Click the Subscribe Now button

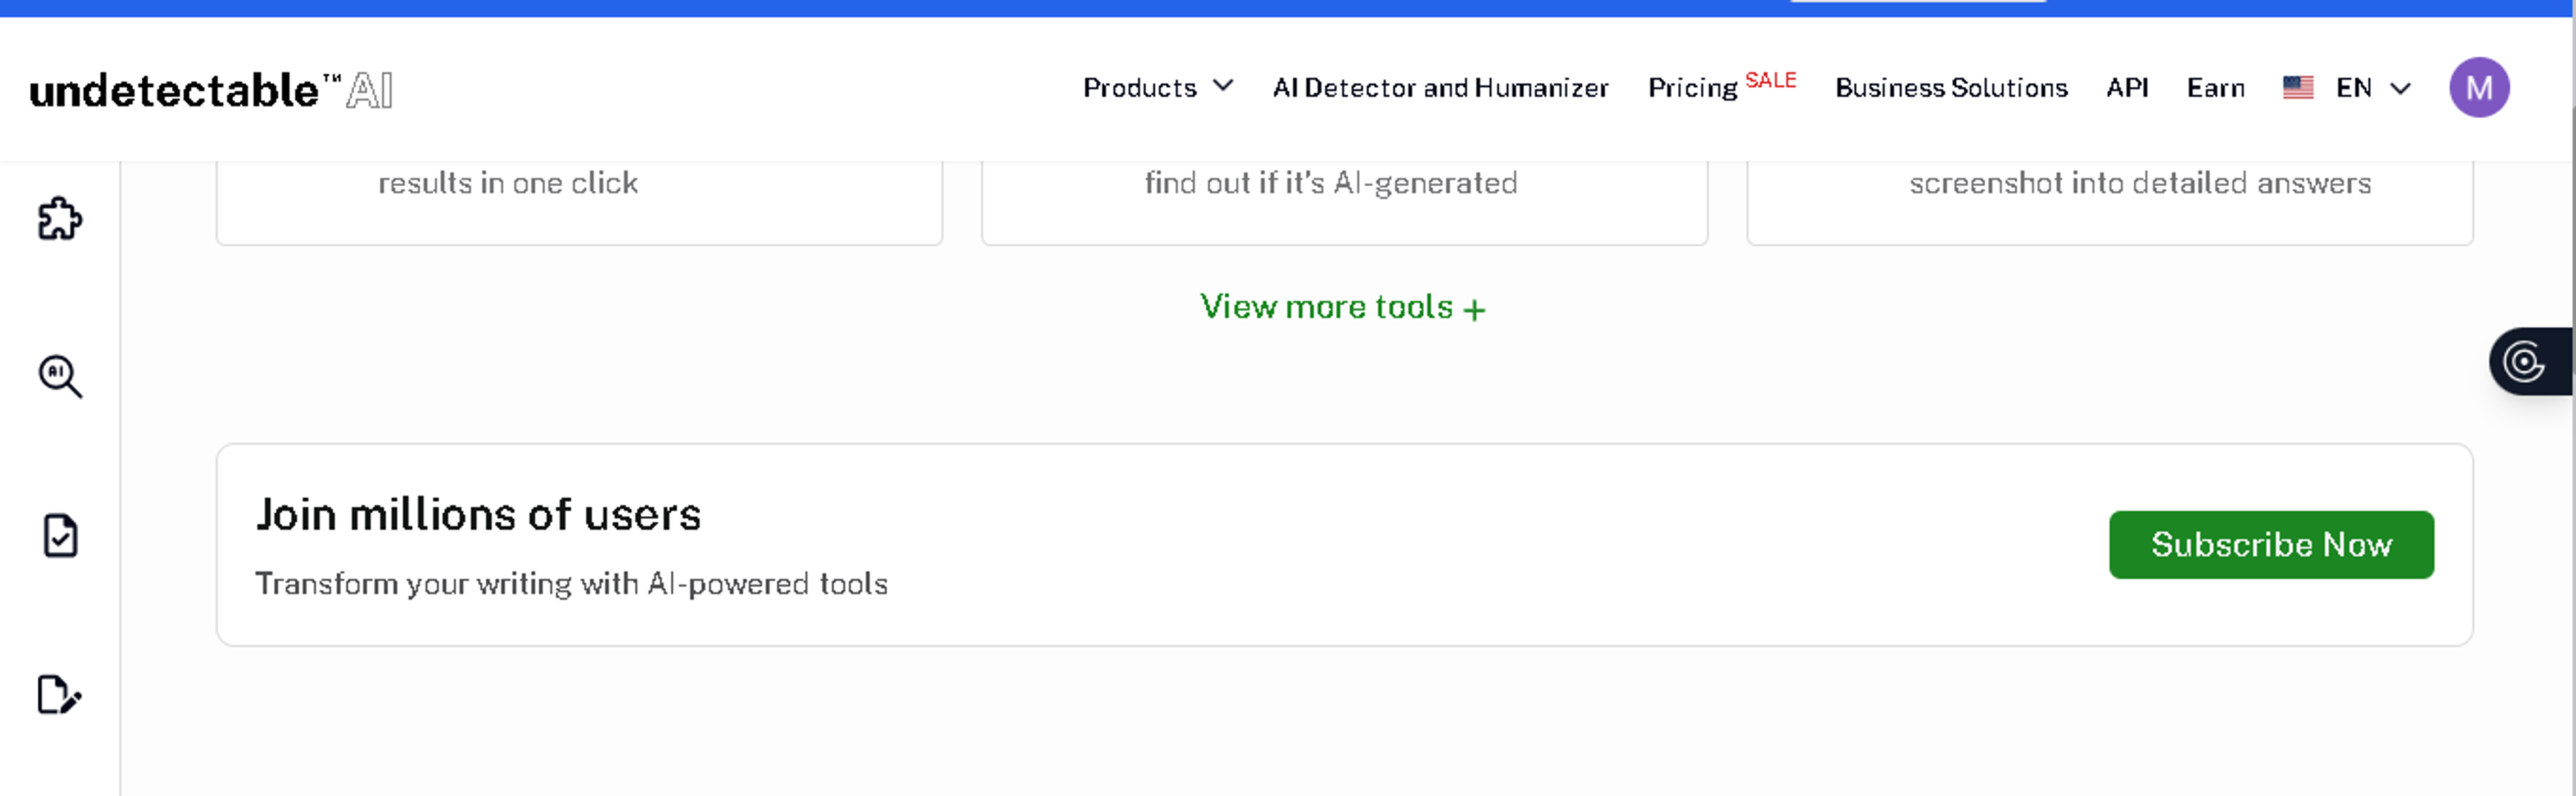pyautogui.click(x=2271, y=545)
